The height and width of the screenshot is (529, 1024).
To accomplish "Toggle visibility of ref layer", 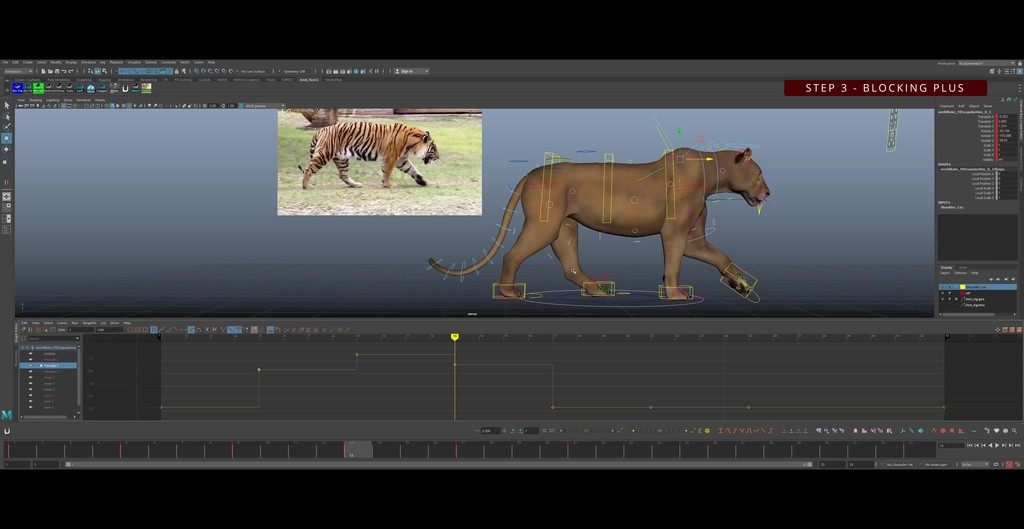I will point(942,293).
